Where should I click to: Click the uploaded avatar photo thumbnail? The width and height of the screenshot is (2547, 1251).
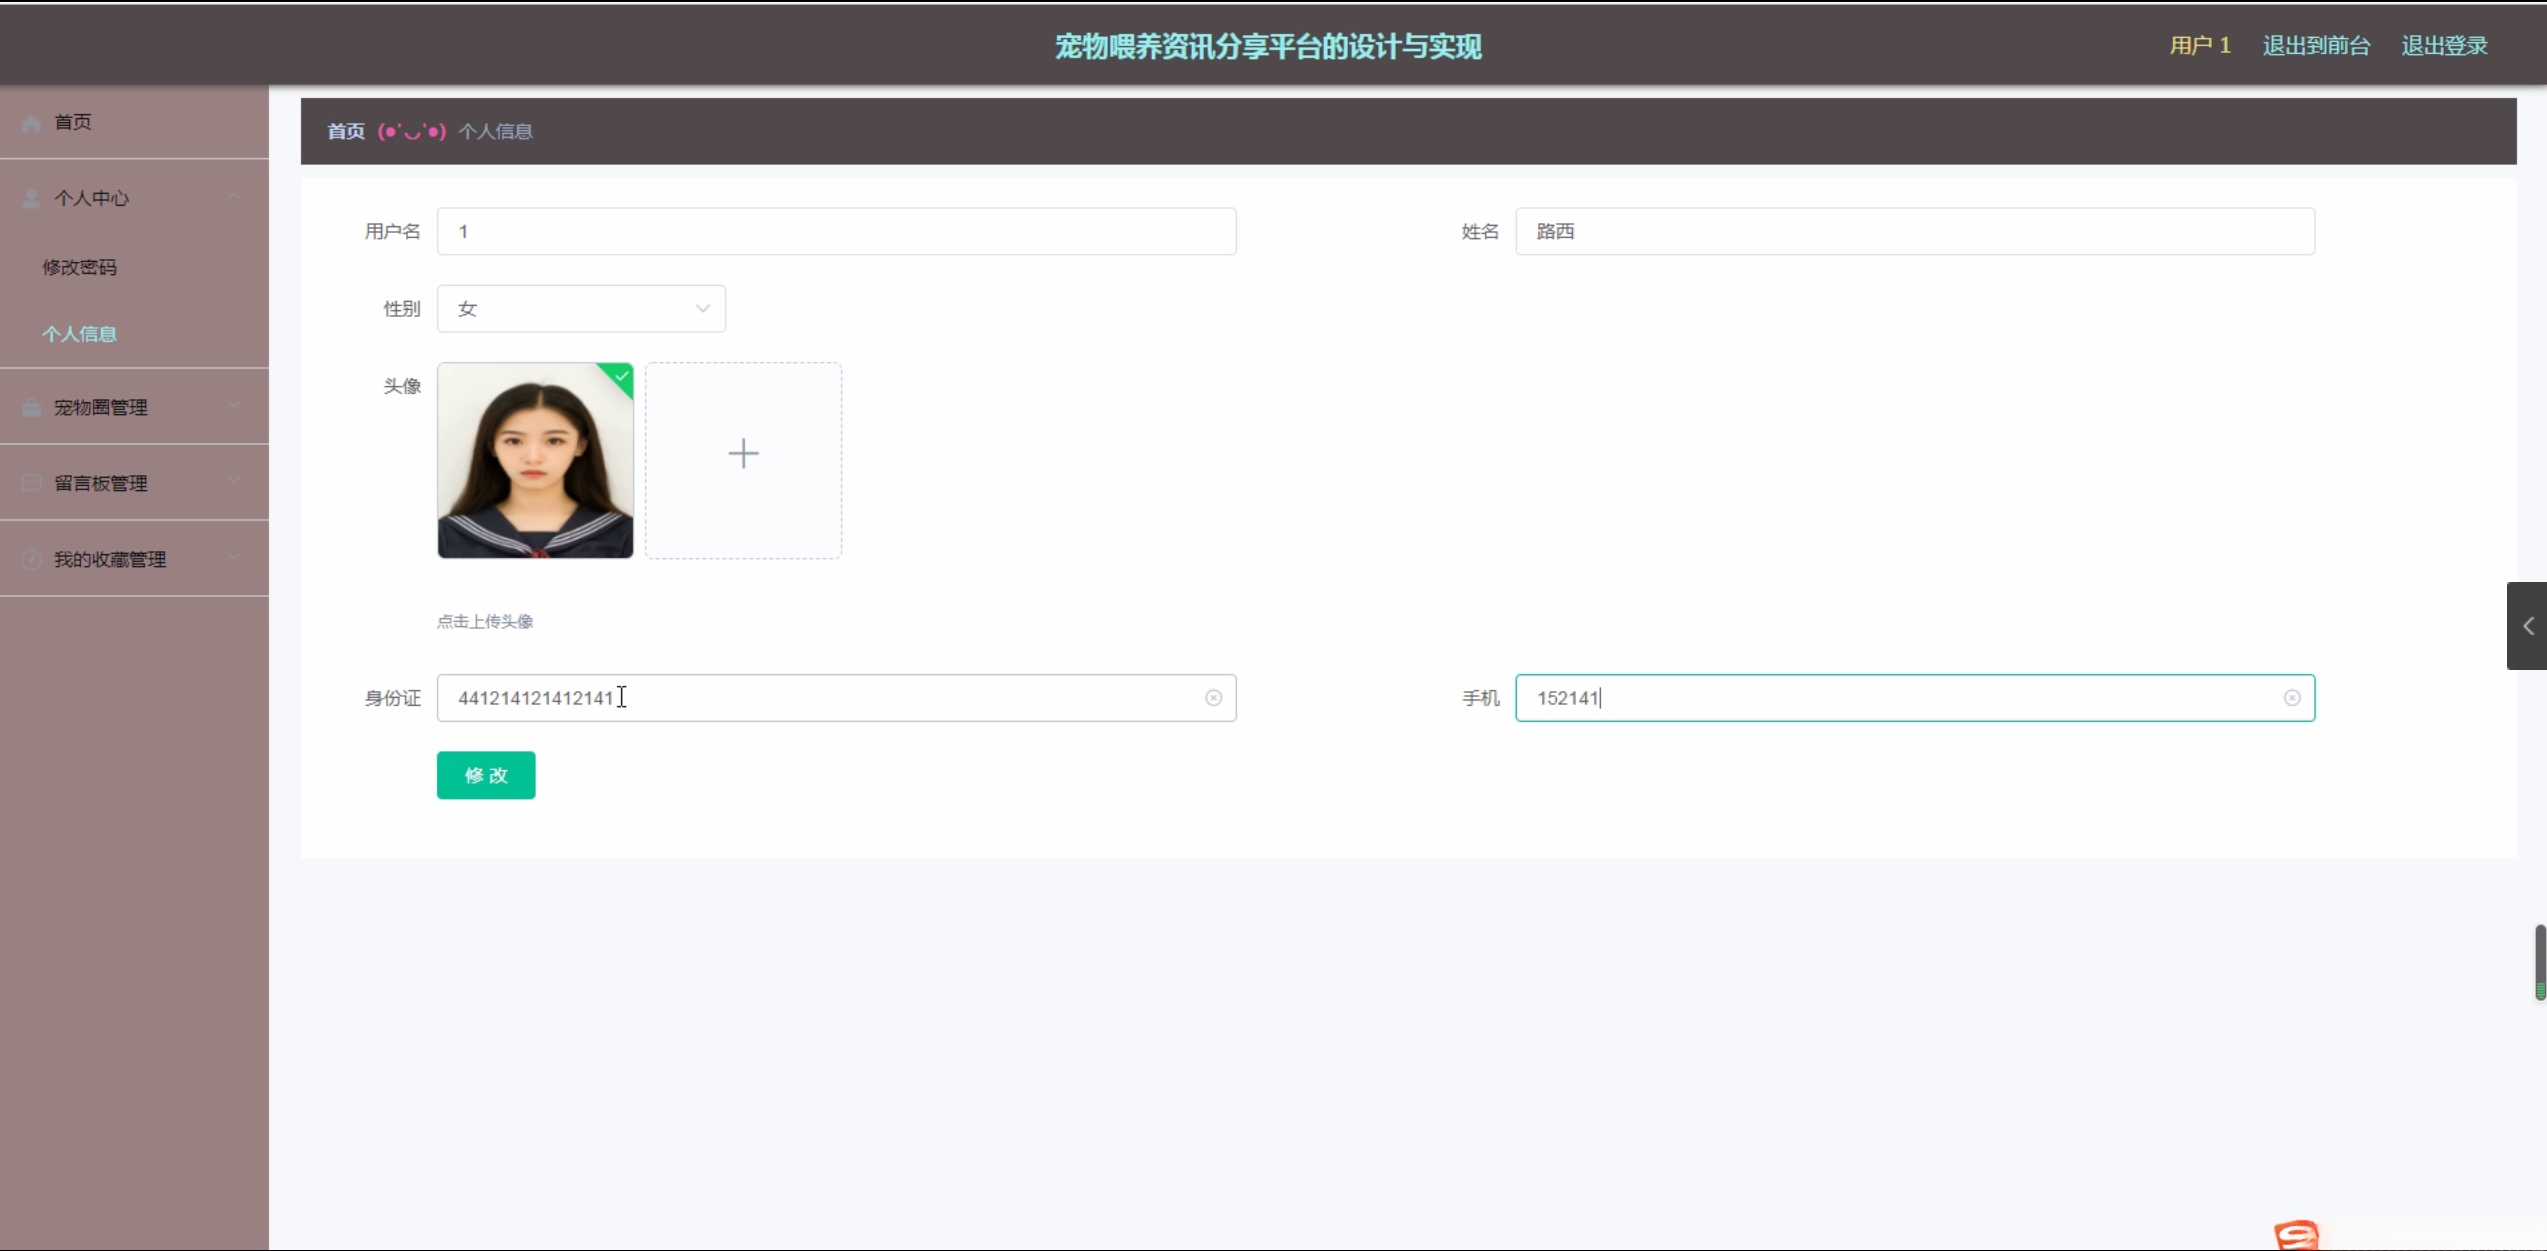[x=535, y=460]
